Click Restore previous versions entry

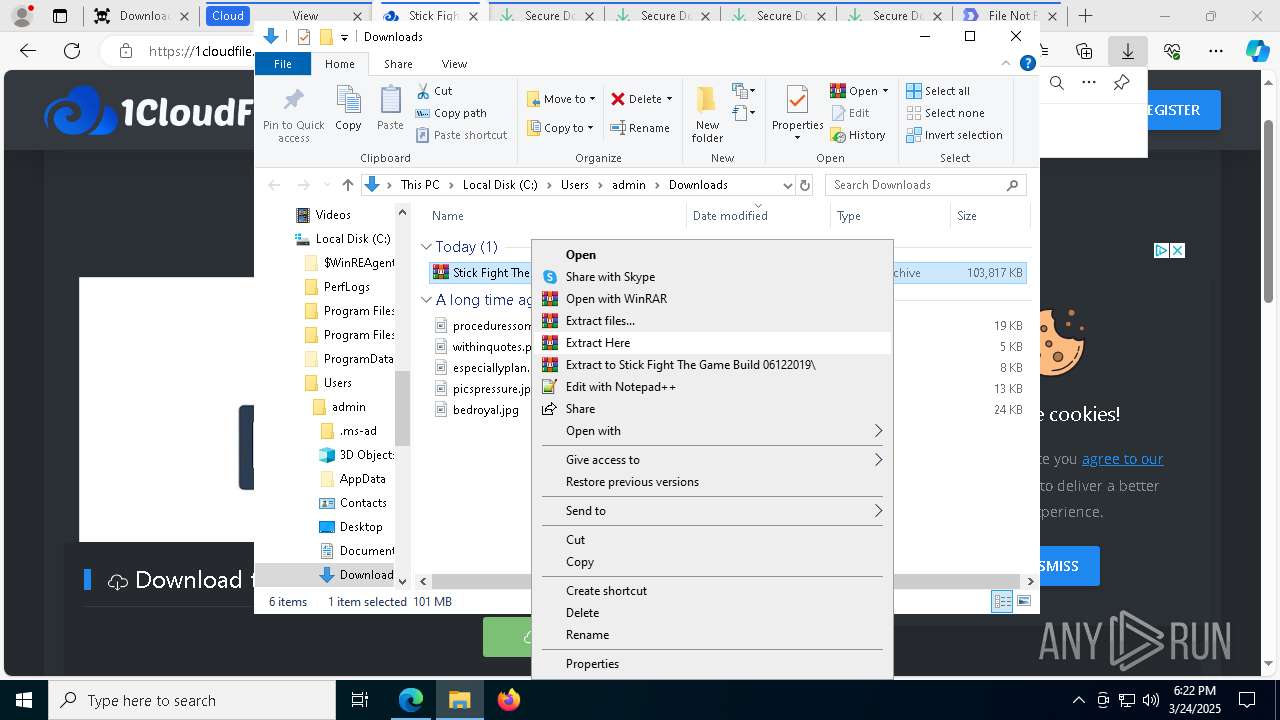click(x=712, y=482)
